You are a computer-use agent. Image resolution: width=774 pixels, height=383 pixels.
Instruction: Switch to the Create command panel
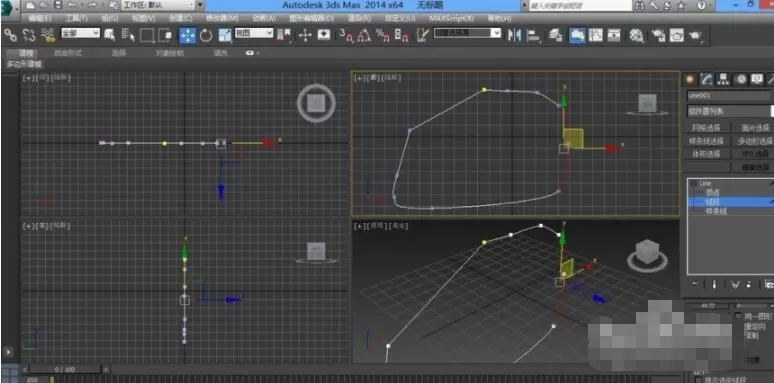coord(690,79)
